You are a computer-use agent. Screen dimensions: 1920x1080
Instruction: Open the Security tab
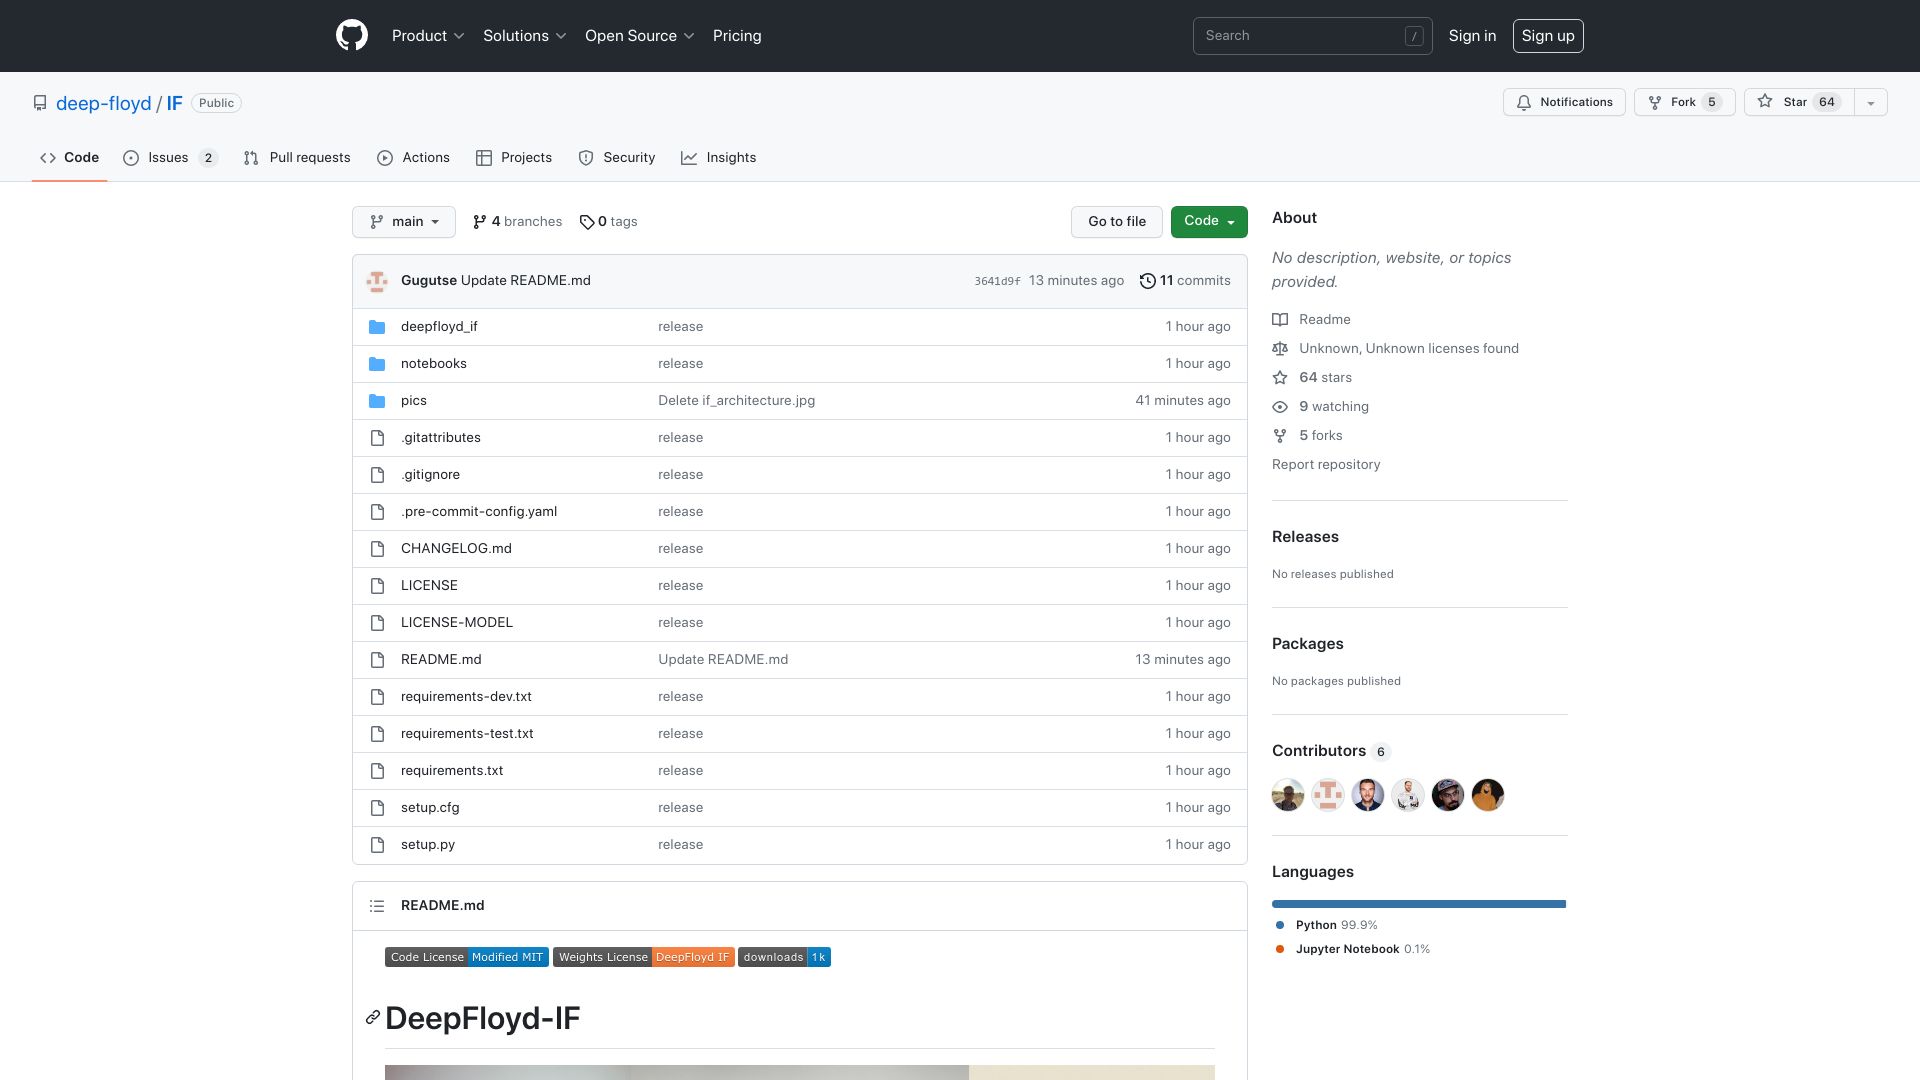[617, 158]
